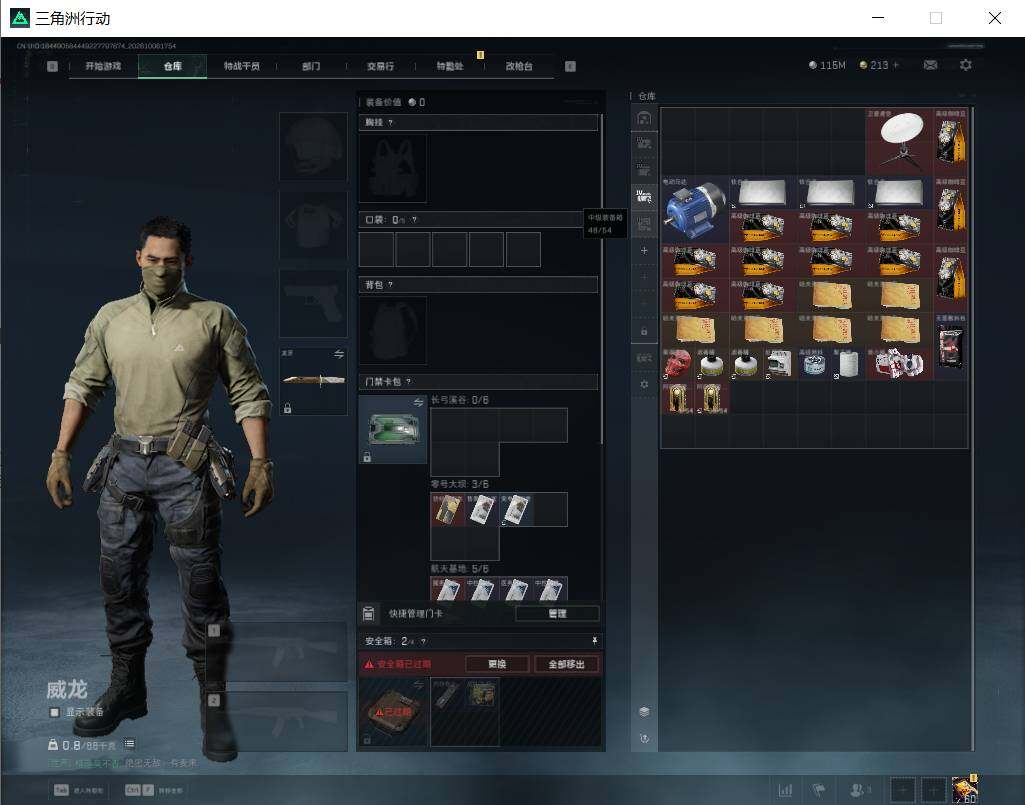Select the blue electric motor item
This screenshot has width=1025, height=805.
pyautogui.click(x=695, y=209)
